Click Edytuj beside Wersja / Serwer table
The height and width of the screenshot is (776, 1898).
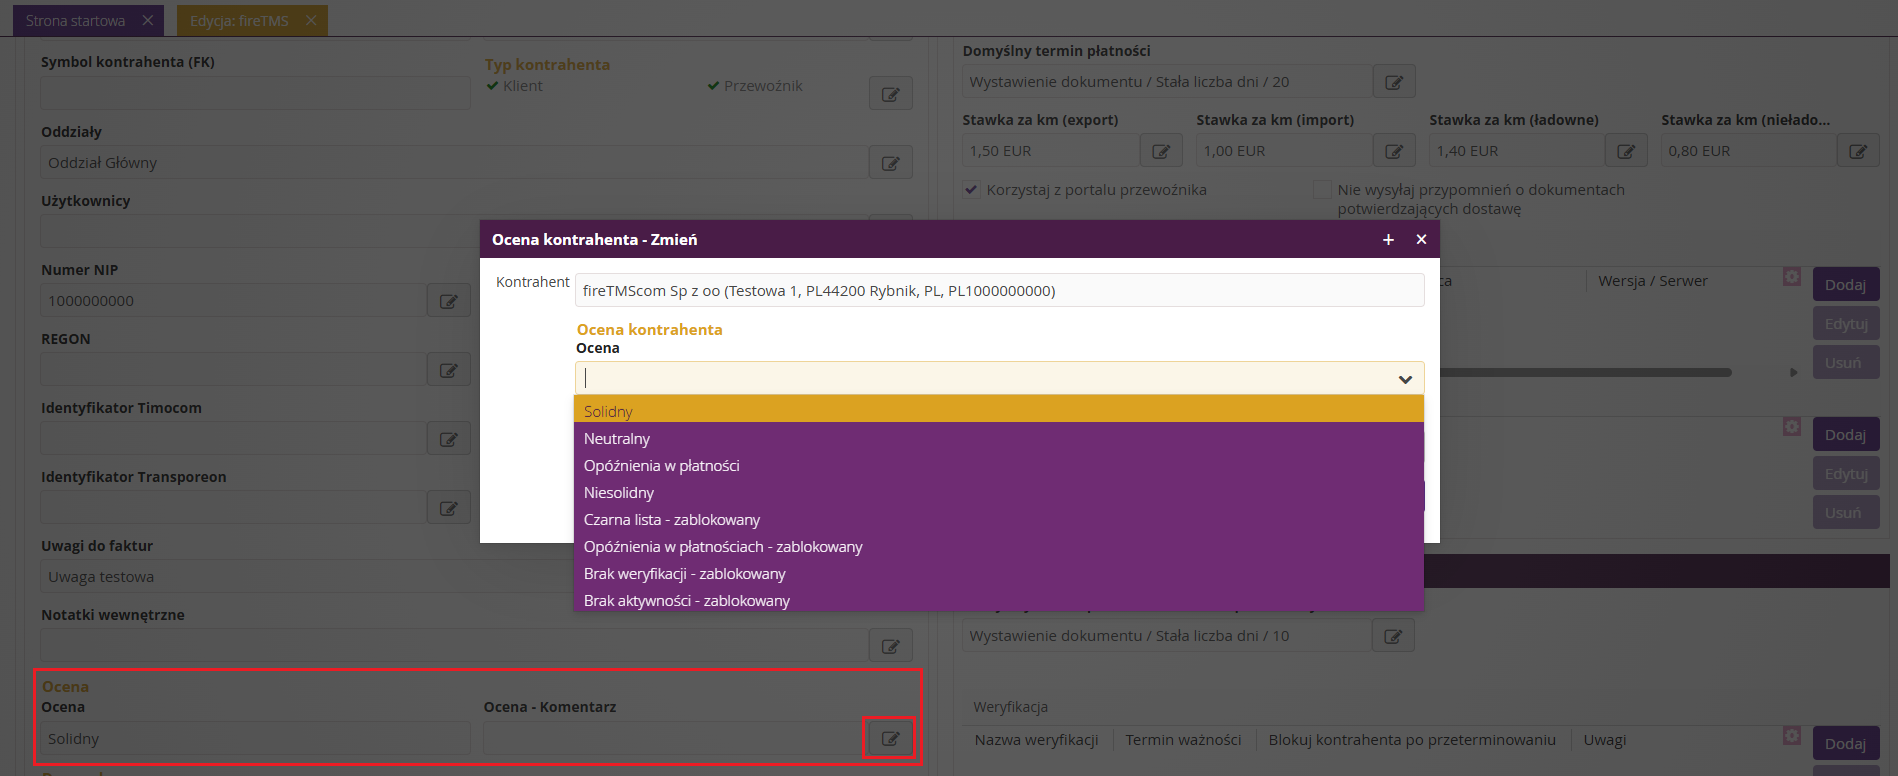tap(1845, 324)
